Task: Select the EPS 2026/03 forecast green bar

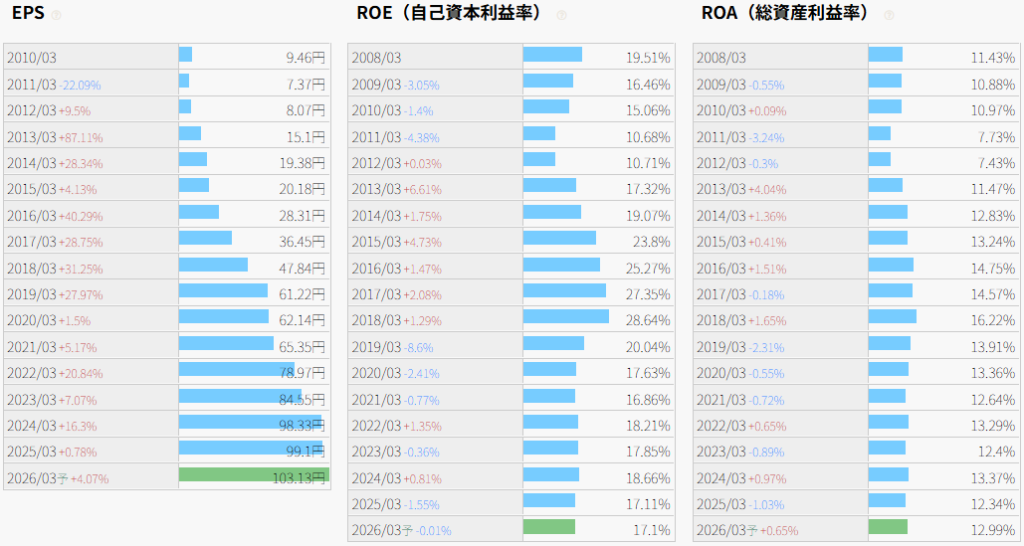Action: click(x=253, y=475)
